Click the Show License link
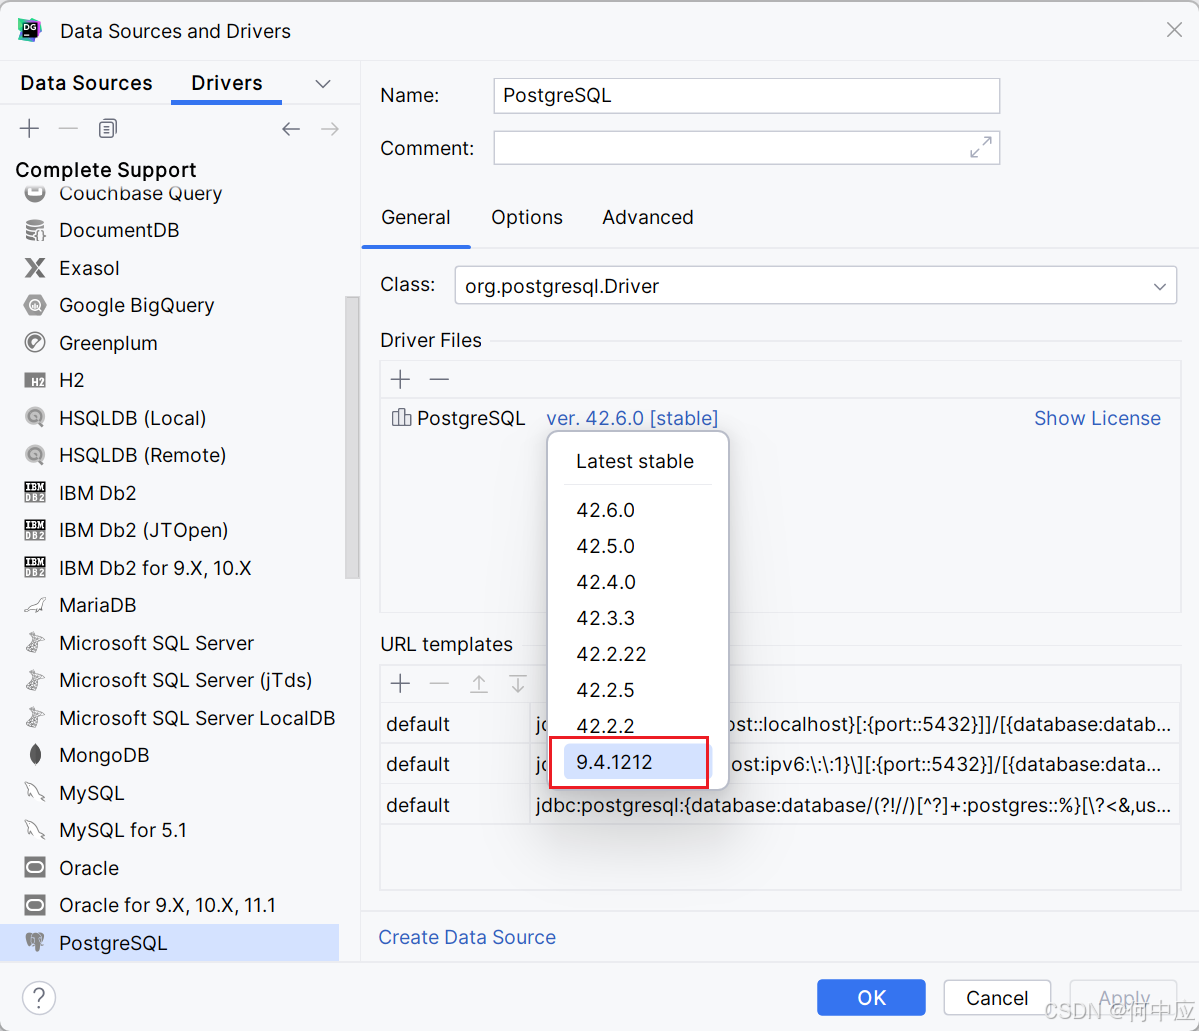 (1097, 418)
